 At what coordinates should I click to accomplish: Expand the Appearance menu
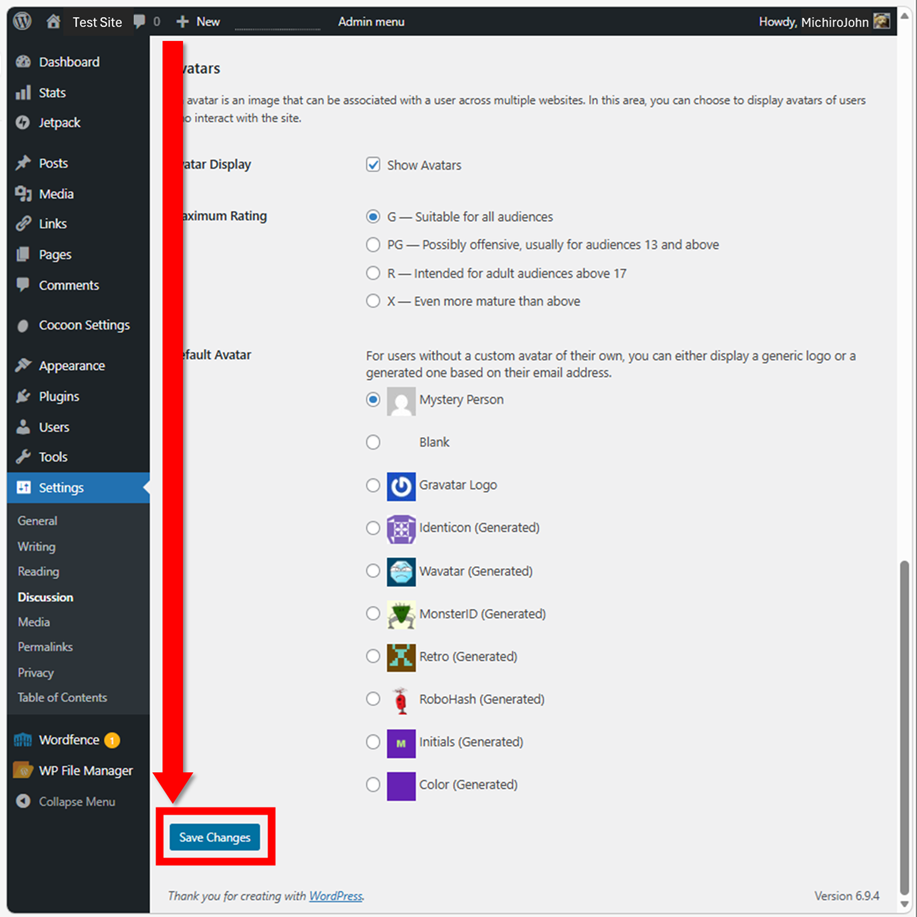[71, 366]
